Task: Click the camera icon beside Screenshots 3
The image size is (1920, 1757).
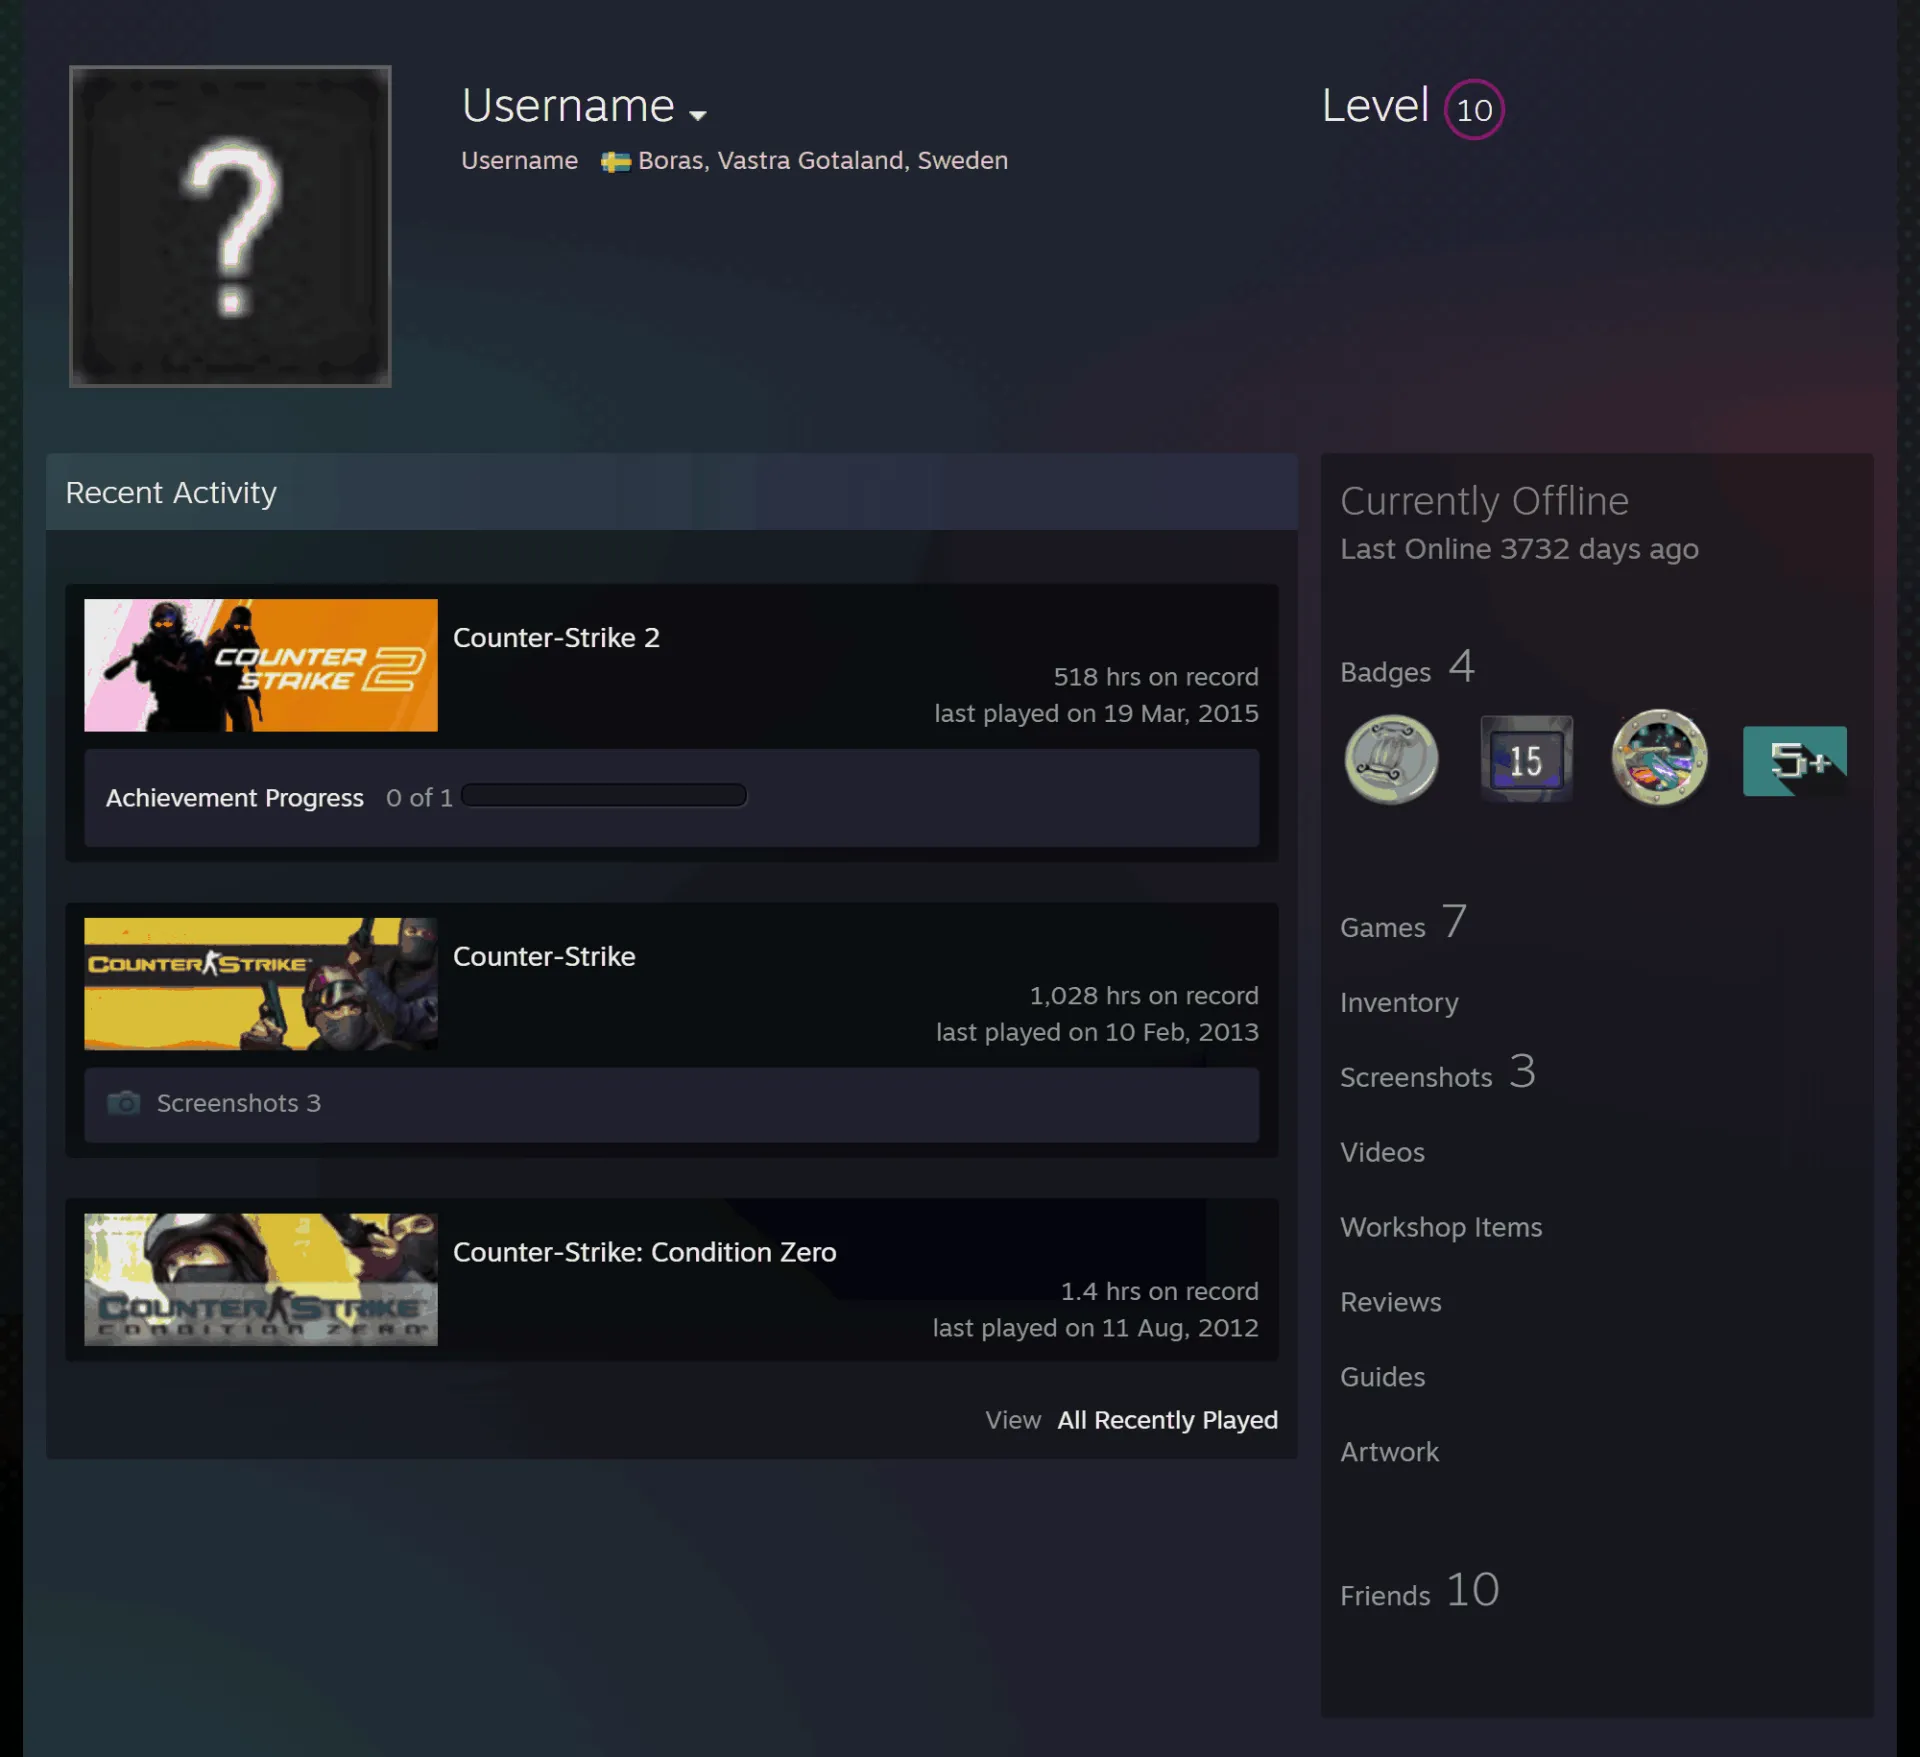Action: tap(124, 1103)
